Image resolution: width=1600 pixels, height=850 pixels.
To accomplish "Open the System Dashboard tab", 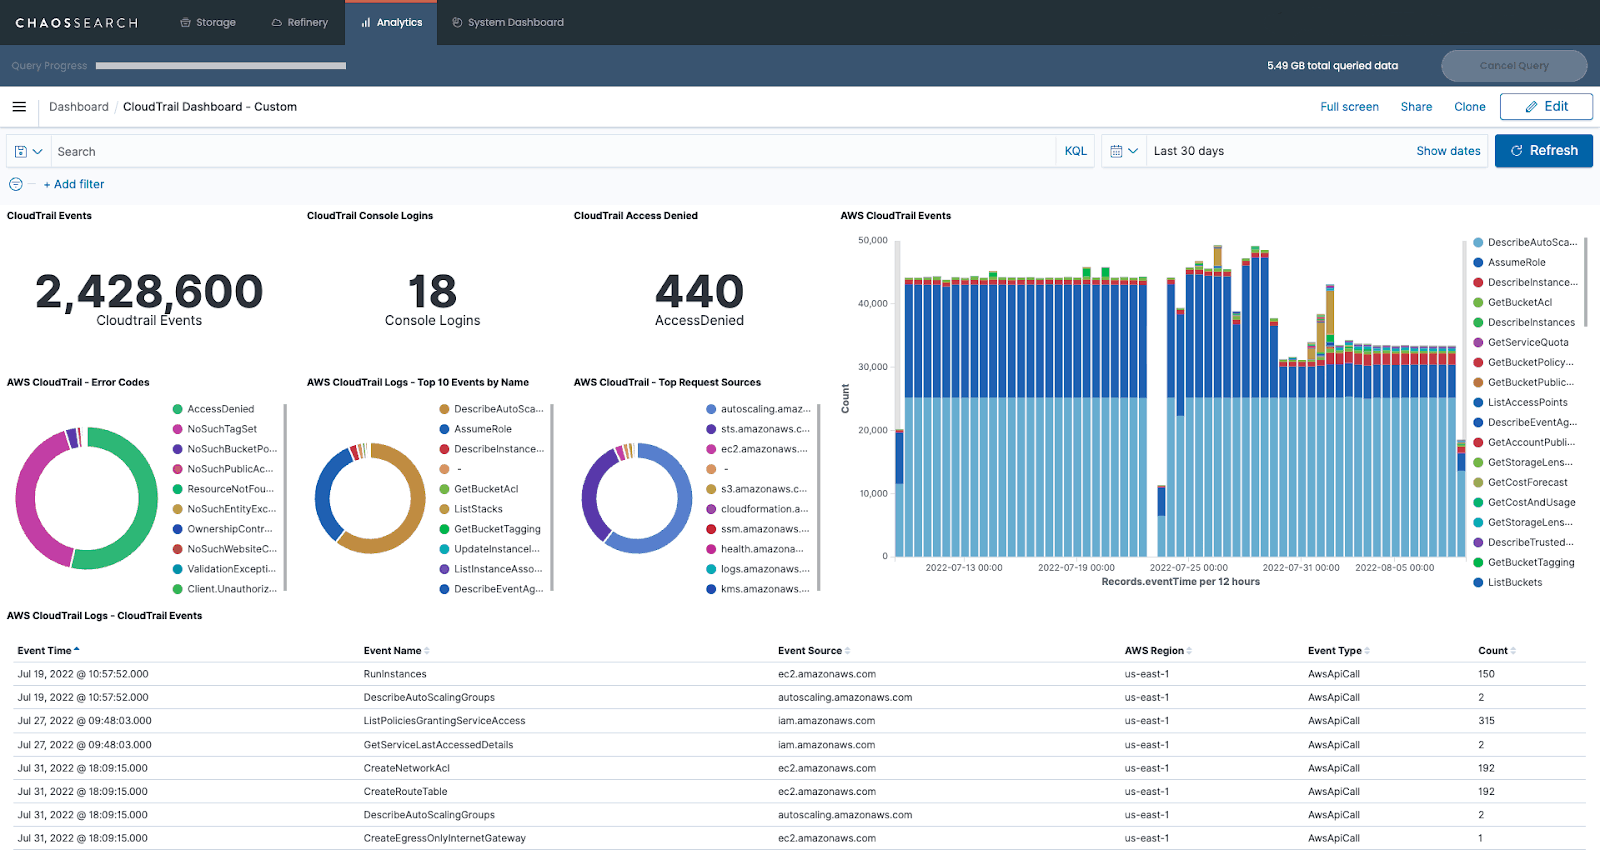I will point(508,22).
